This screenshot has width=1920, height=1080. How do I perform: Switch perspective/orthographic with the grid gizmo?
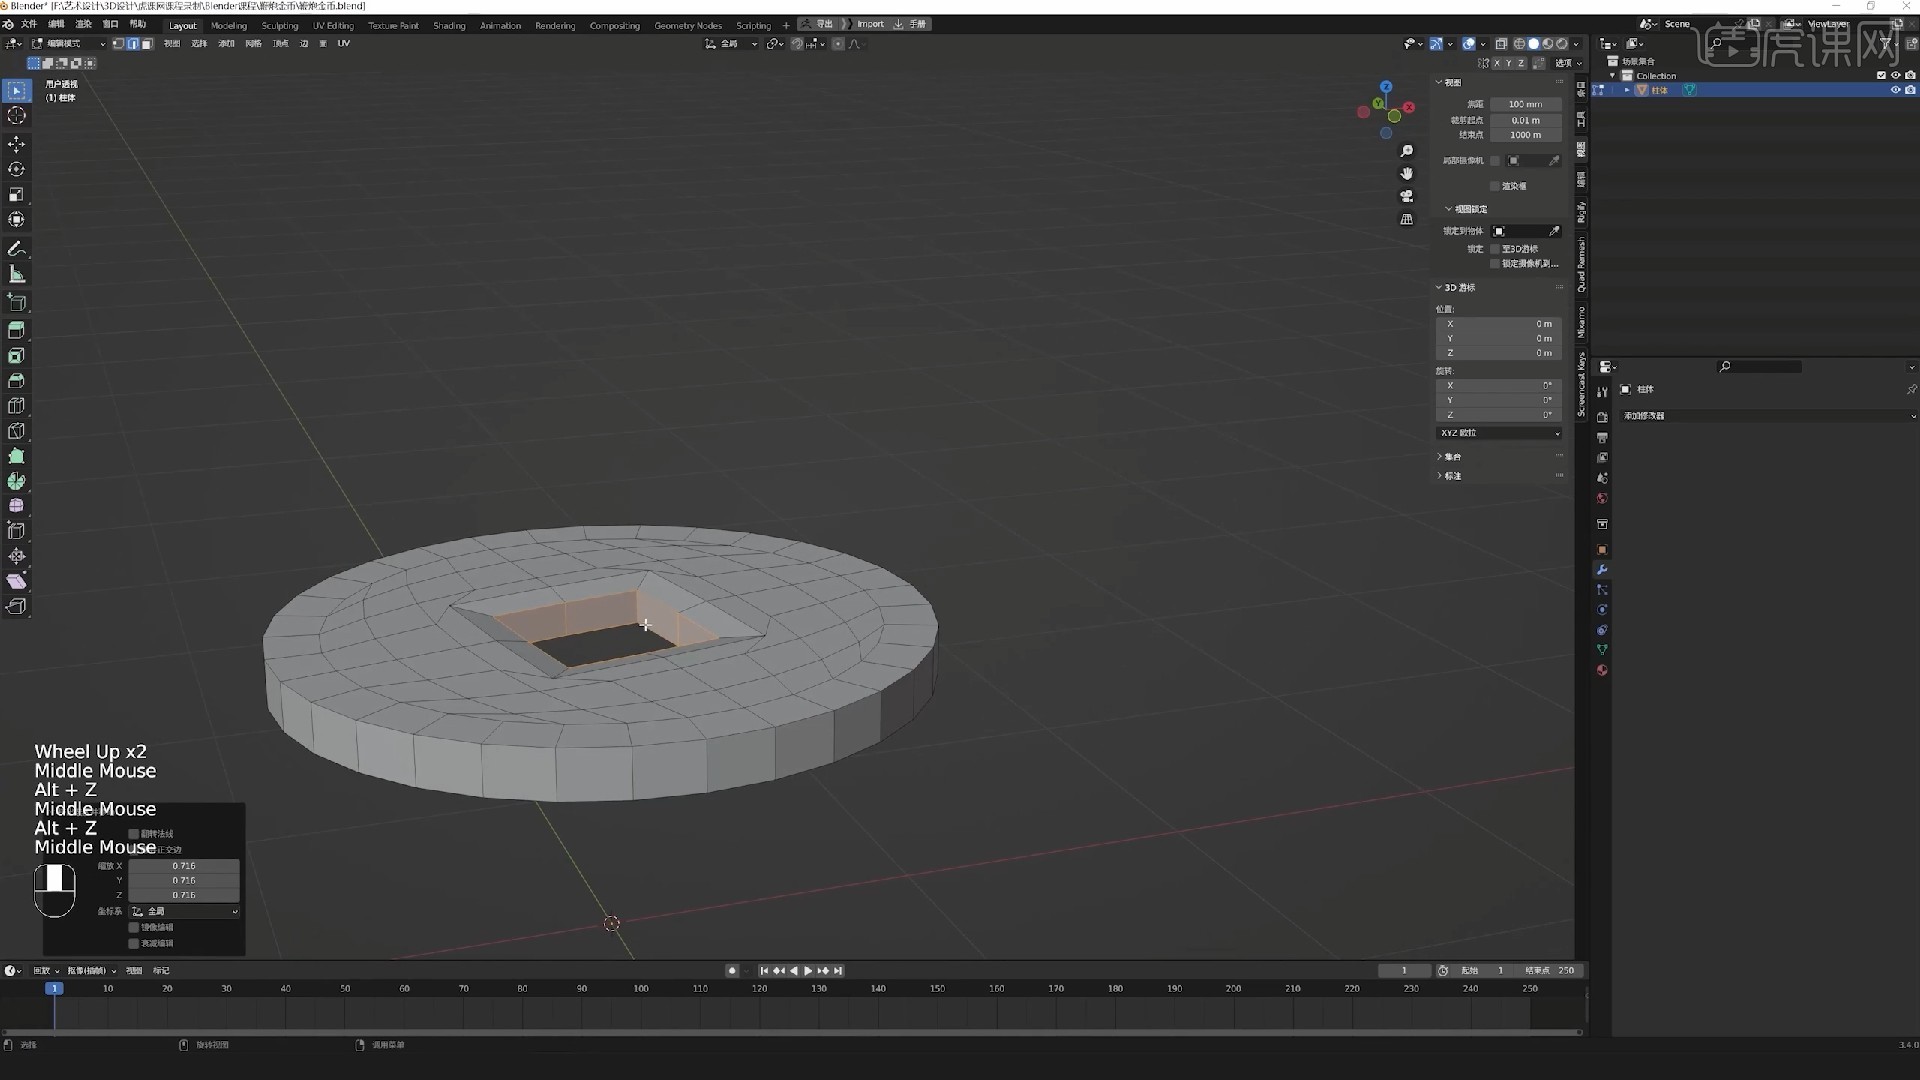1407,219
